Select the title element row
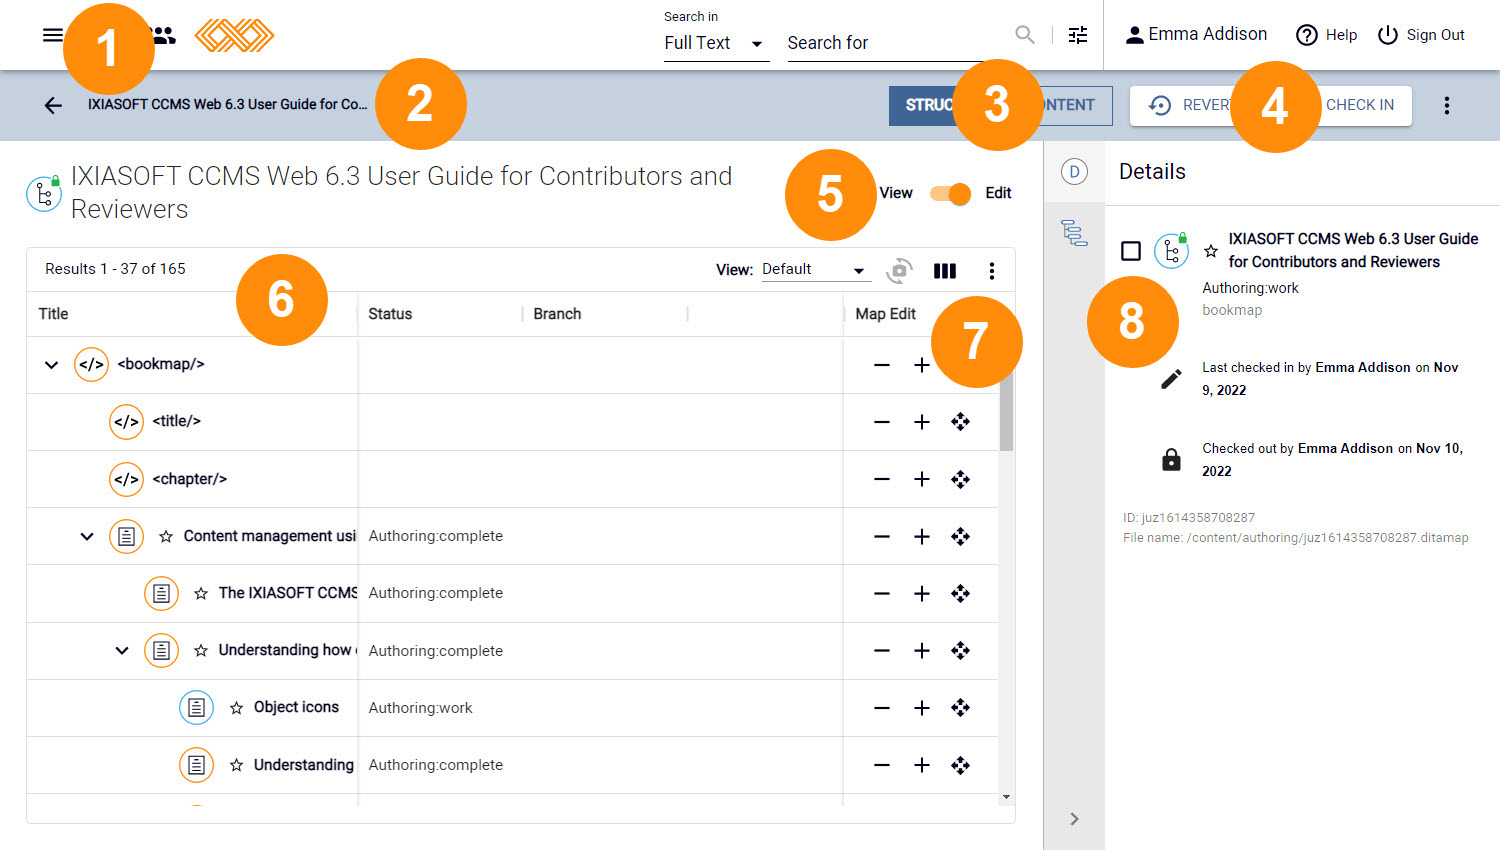 (512, 422)
